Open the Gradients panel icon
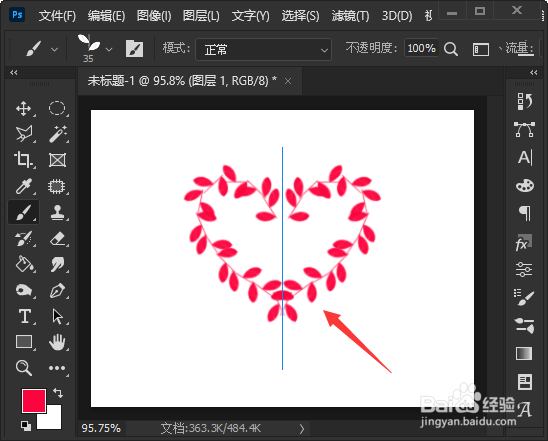Image resolution: width=548 pixels, height=441 pixels. pos(524,353)
